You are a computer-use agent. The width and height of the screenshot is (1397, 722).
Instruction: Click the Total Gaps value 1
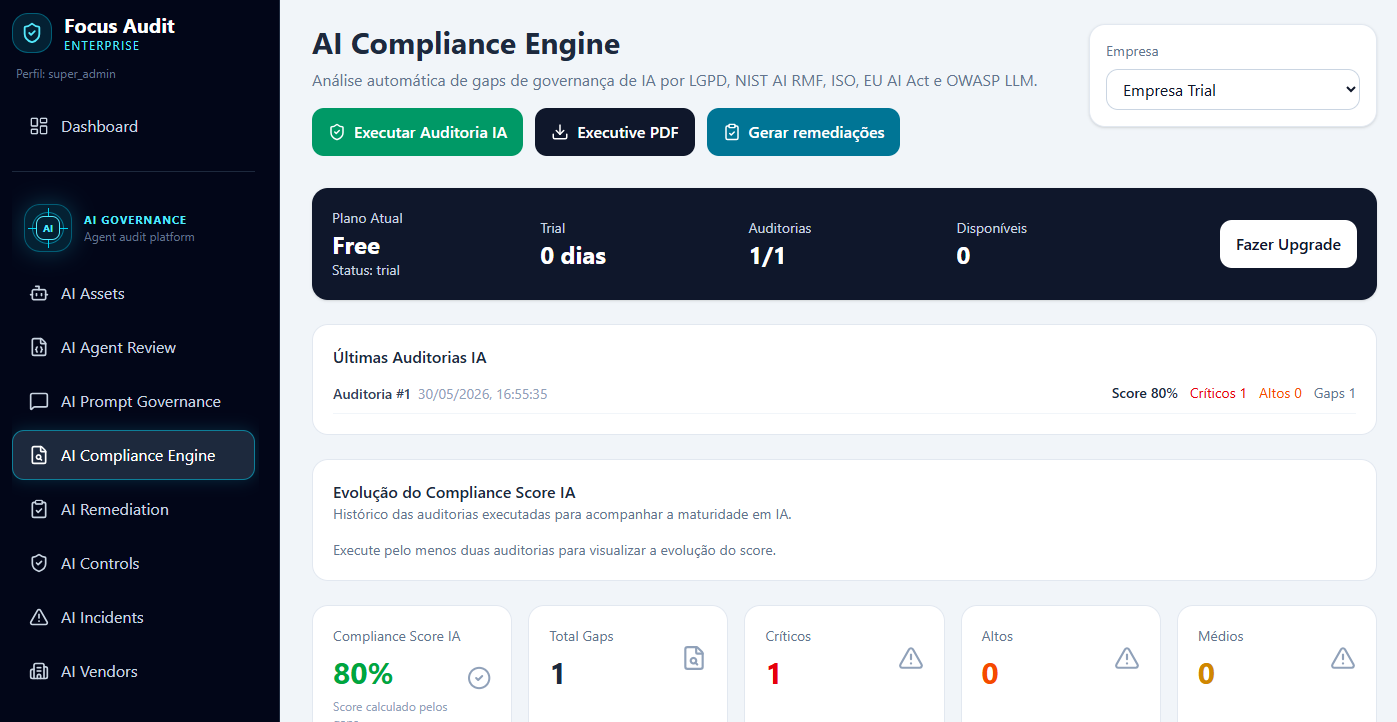pyautogui.click(x=557, y=674)
